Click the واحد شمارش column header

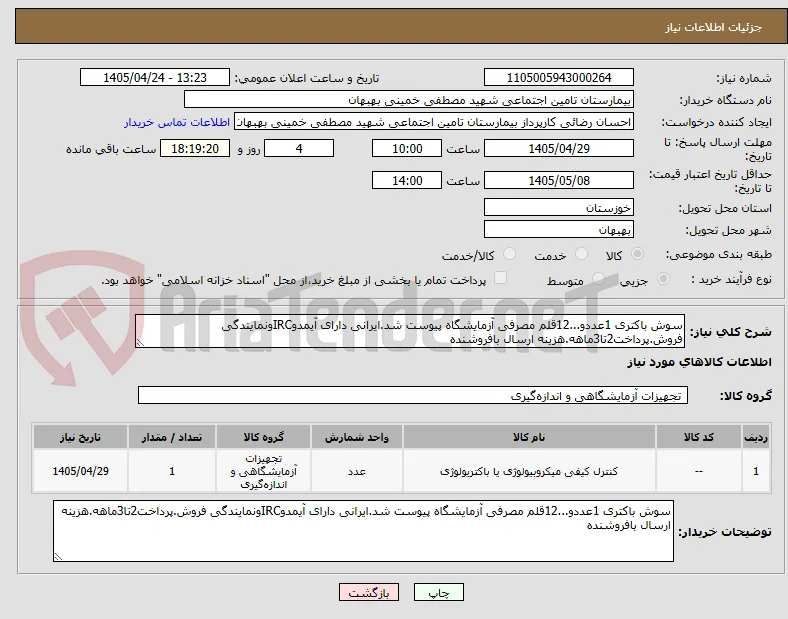(x=357, y=437)
